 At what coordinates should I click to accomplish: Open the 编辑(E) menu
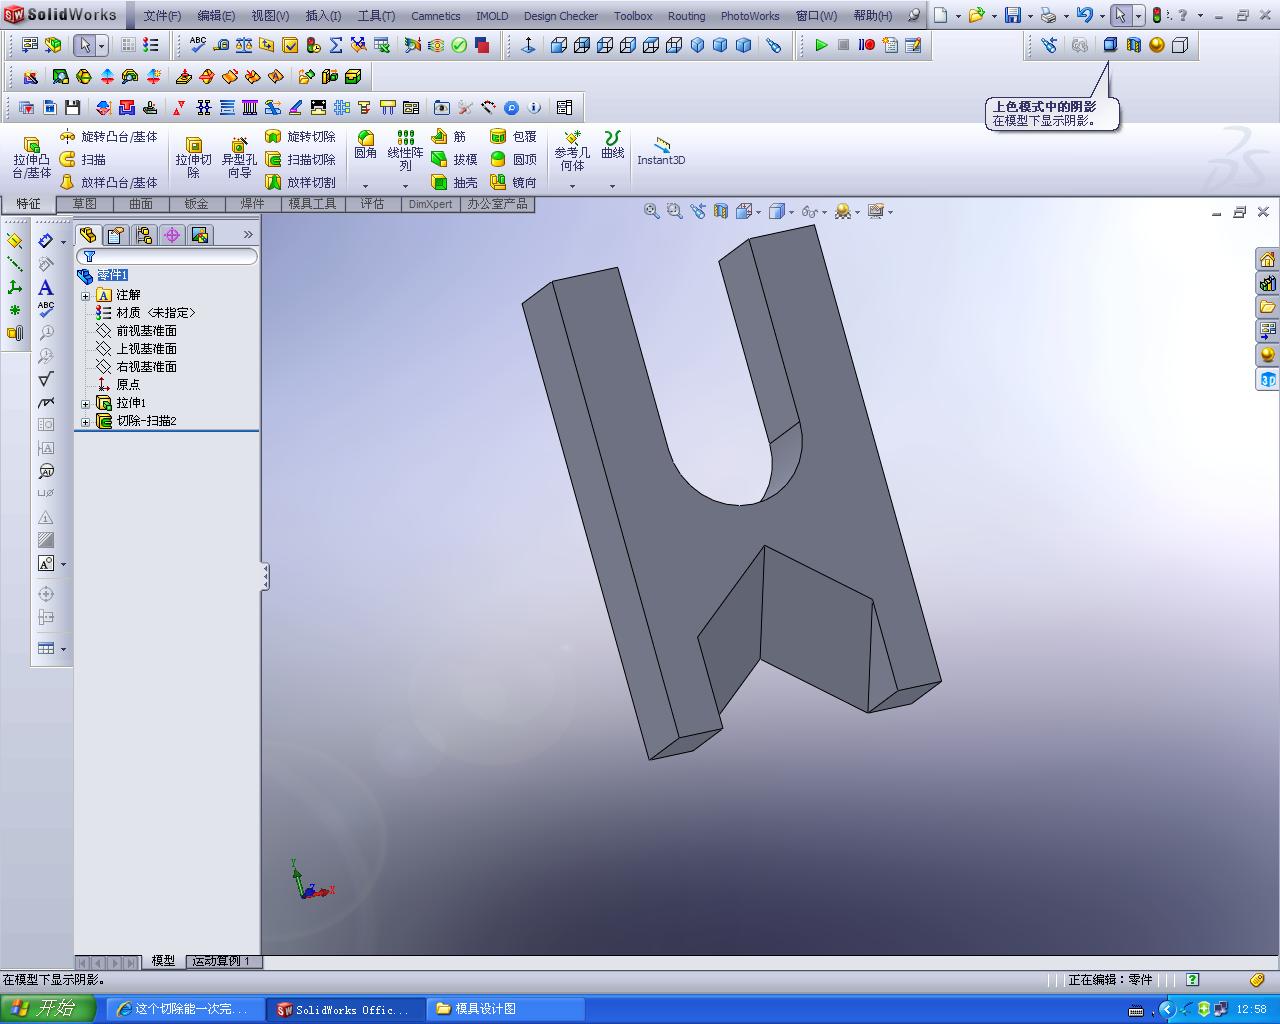[x=216, y=16]
